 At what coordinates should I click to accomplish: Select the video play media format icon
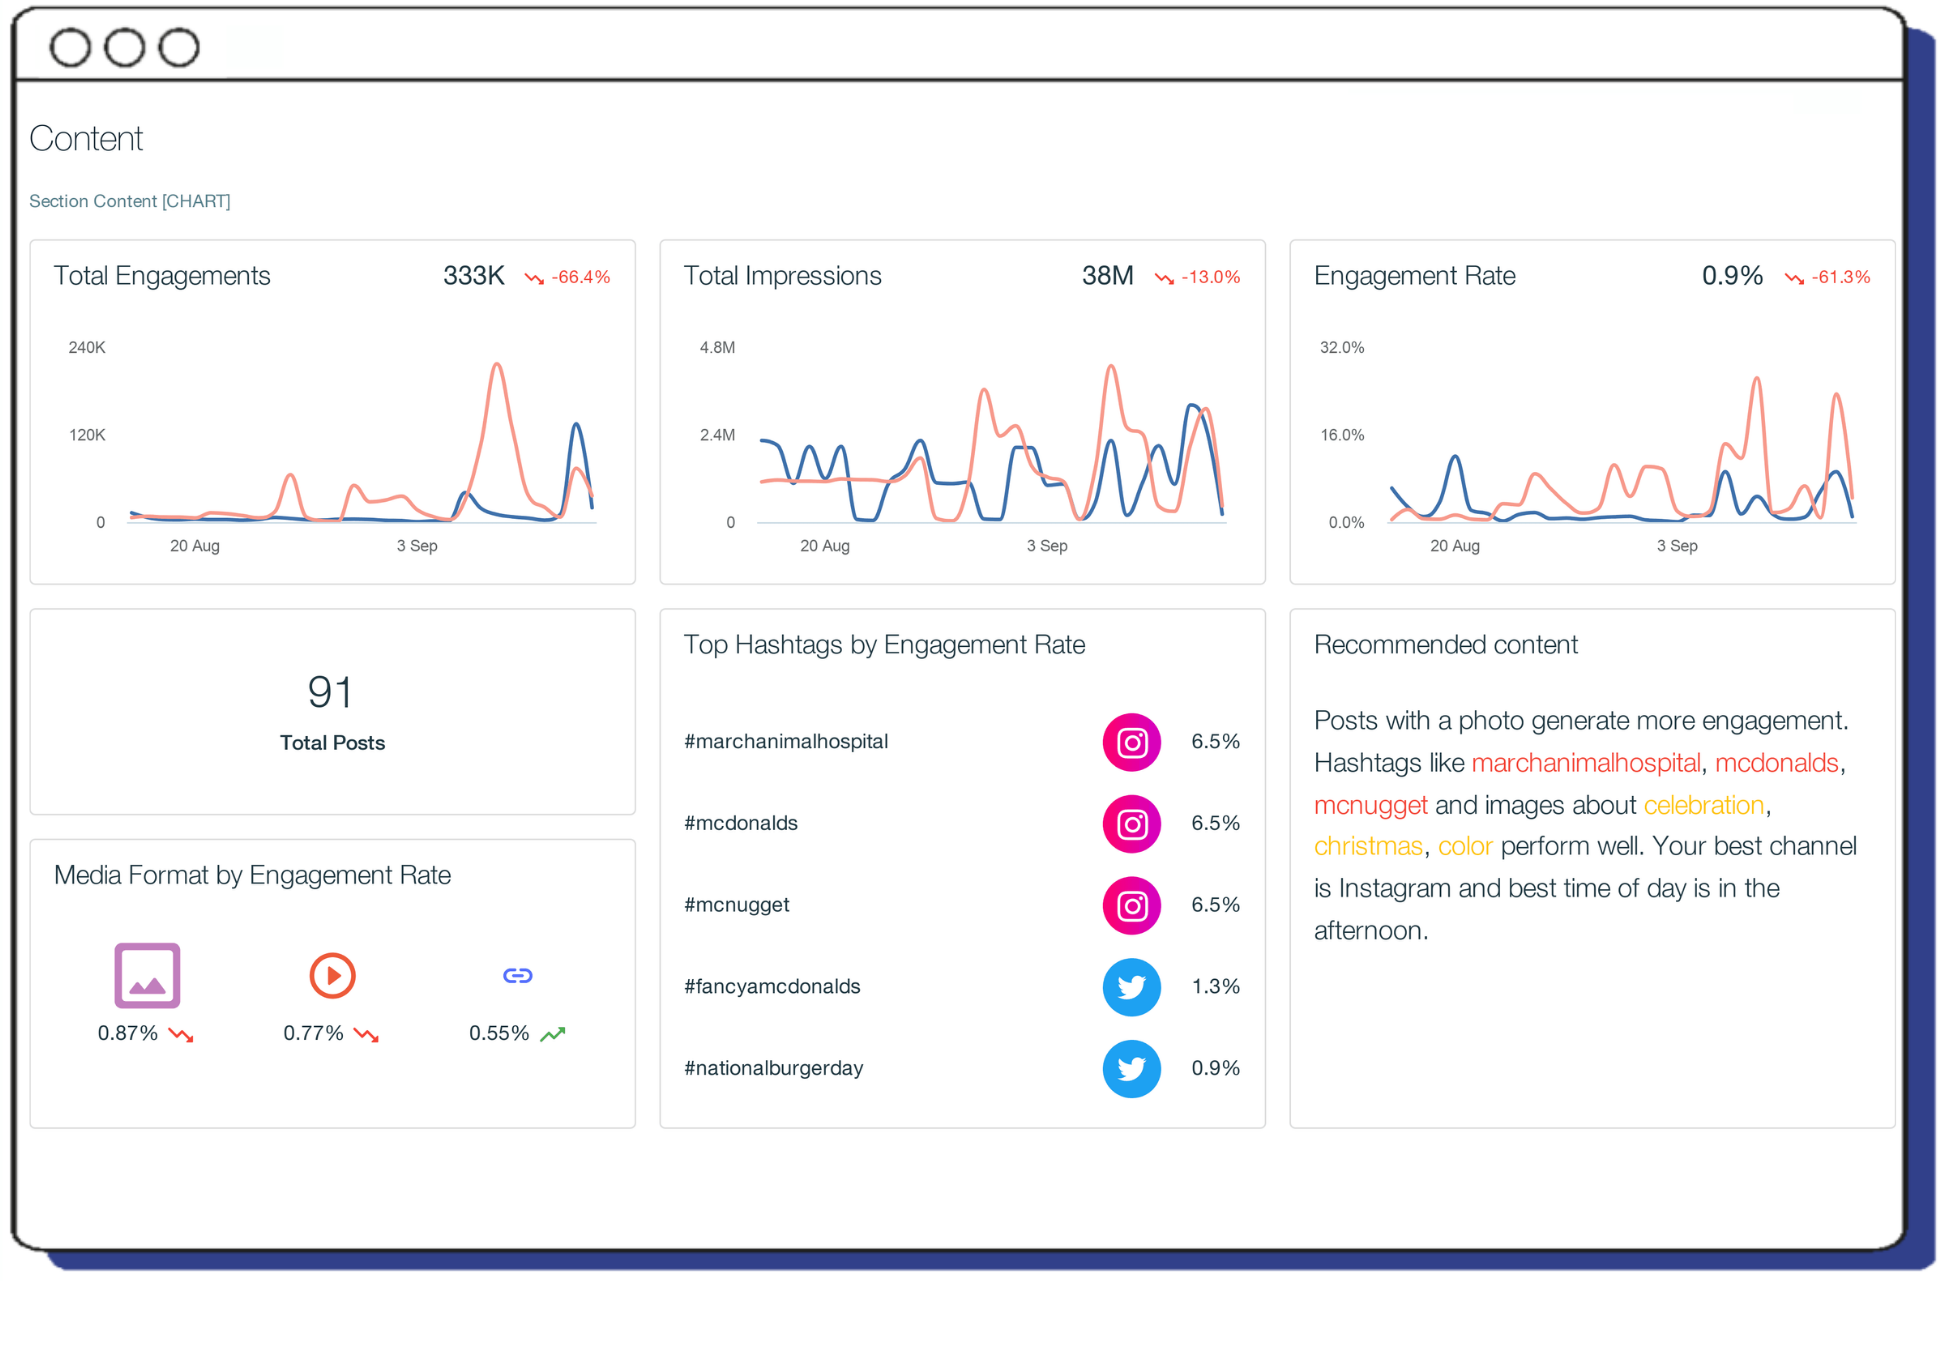click(x=332, y=975)
